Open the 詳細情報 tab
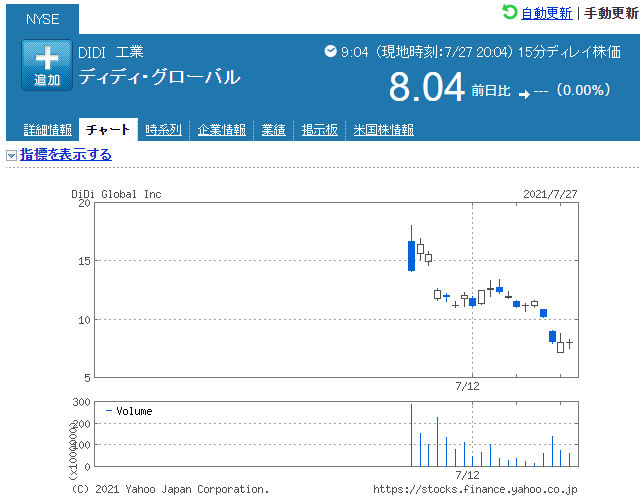The image size is (643, 500). [x=48, y=130]
